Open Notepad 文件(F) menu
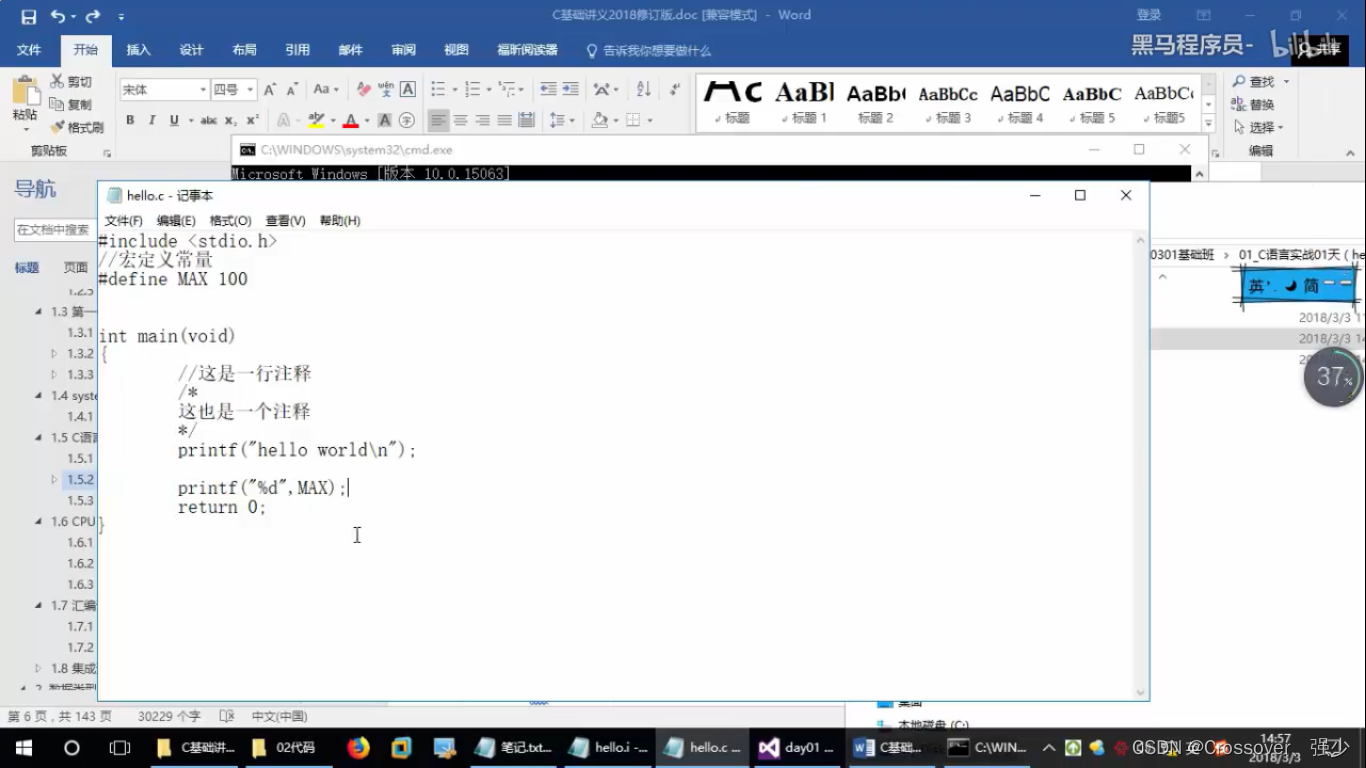 click(124, 221)
